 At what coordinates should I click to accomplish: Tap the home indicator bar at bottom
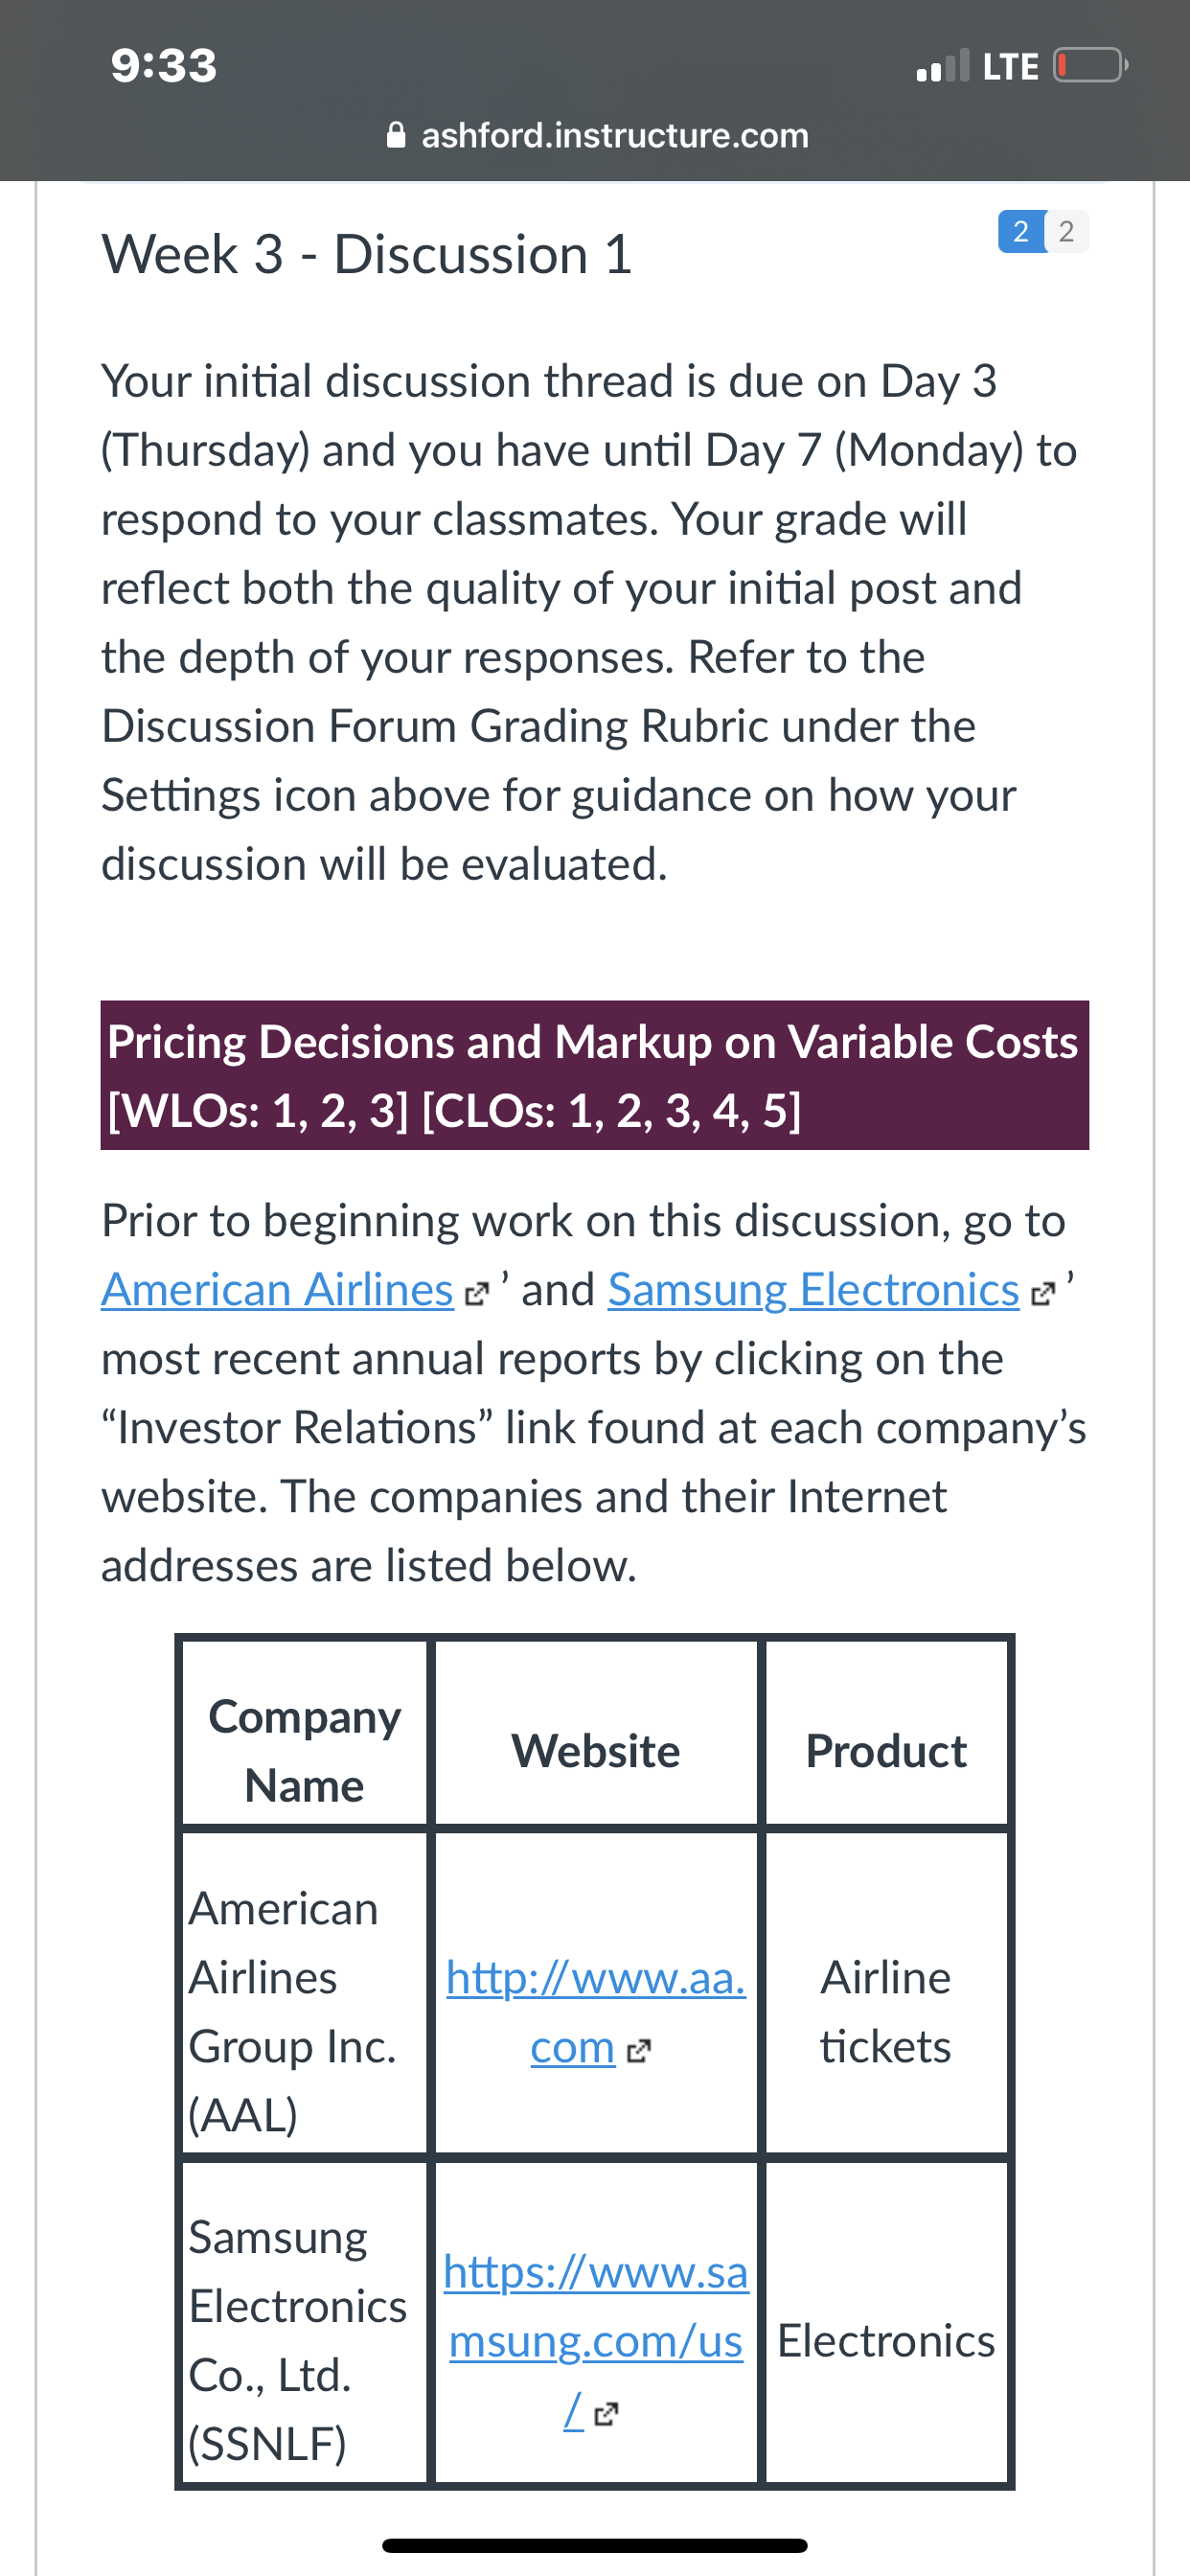click(595, 2545)
